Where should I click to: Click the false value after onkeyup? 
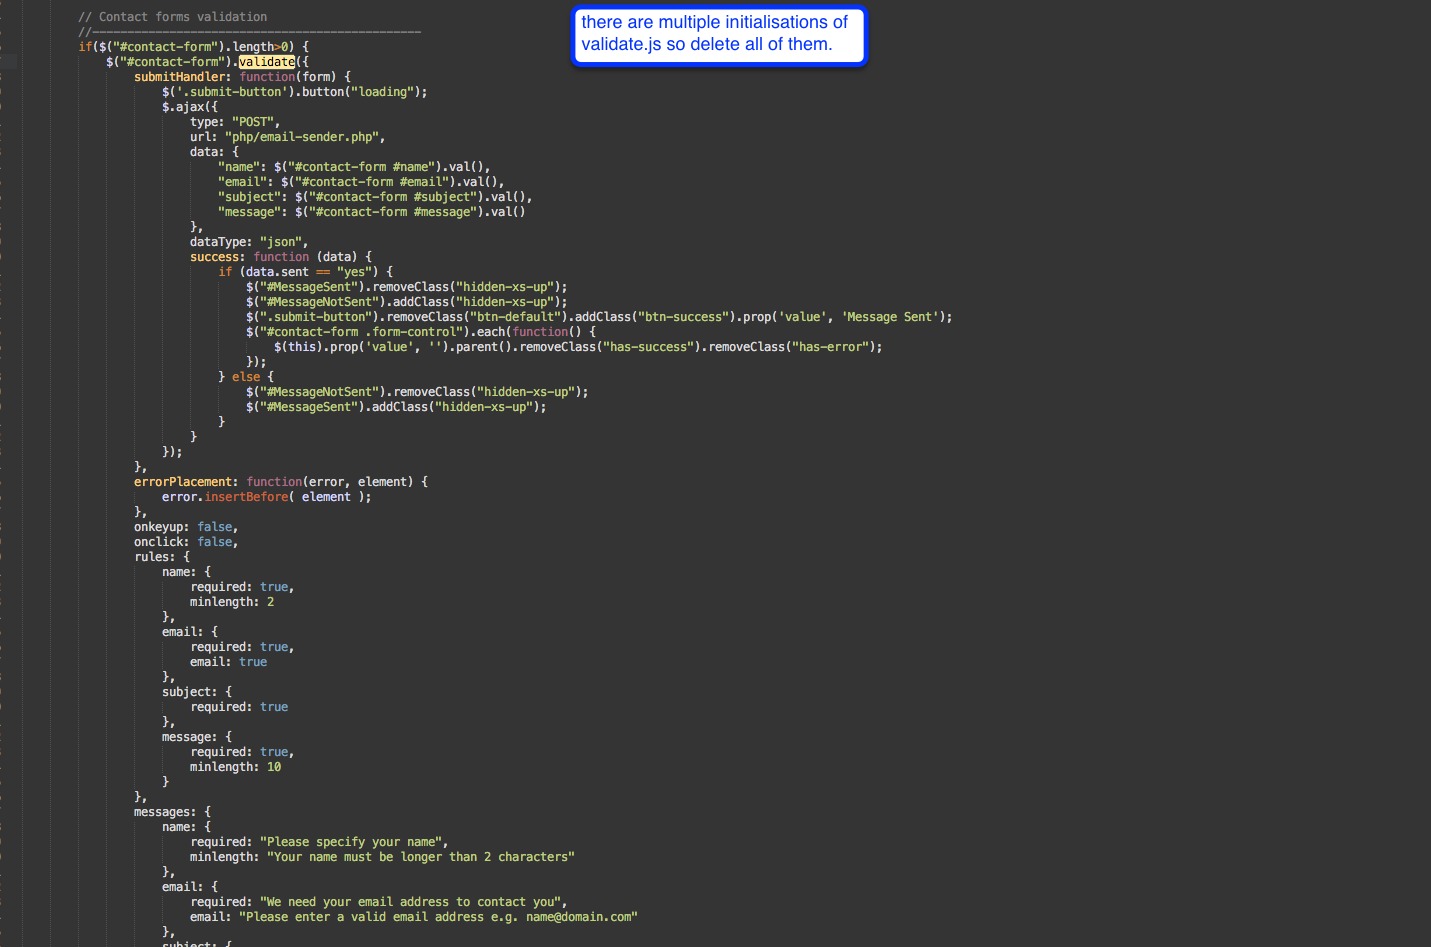(215, 527)
